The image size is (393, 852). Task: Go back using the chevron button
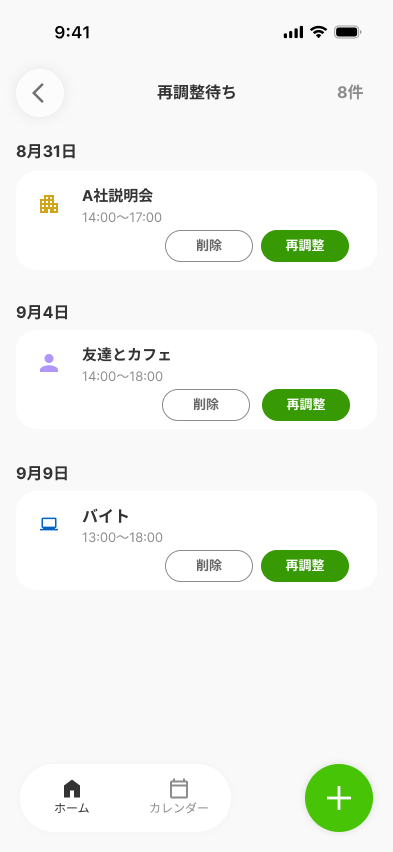[x=40, y=93]
